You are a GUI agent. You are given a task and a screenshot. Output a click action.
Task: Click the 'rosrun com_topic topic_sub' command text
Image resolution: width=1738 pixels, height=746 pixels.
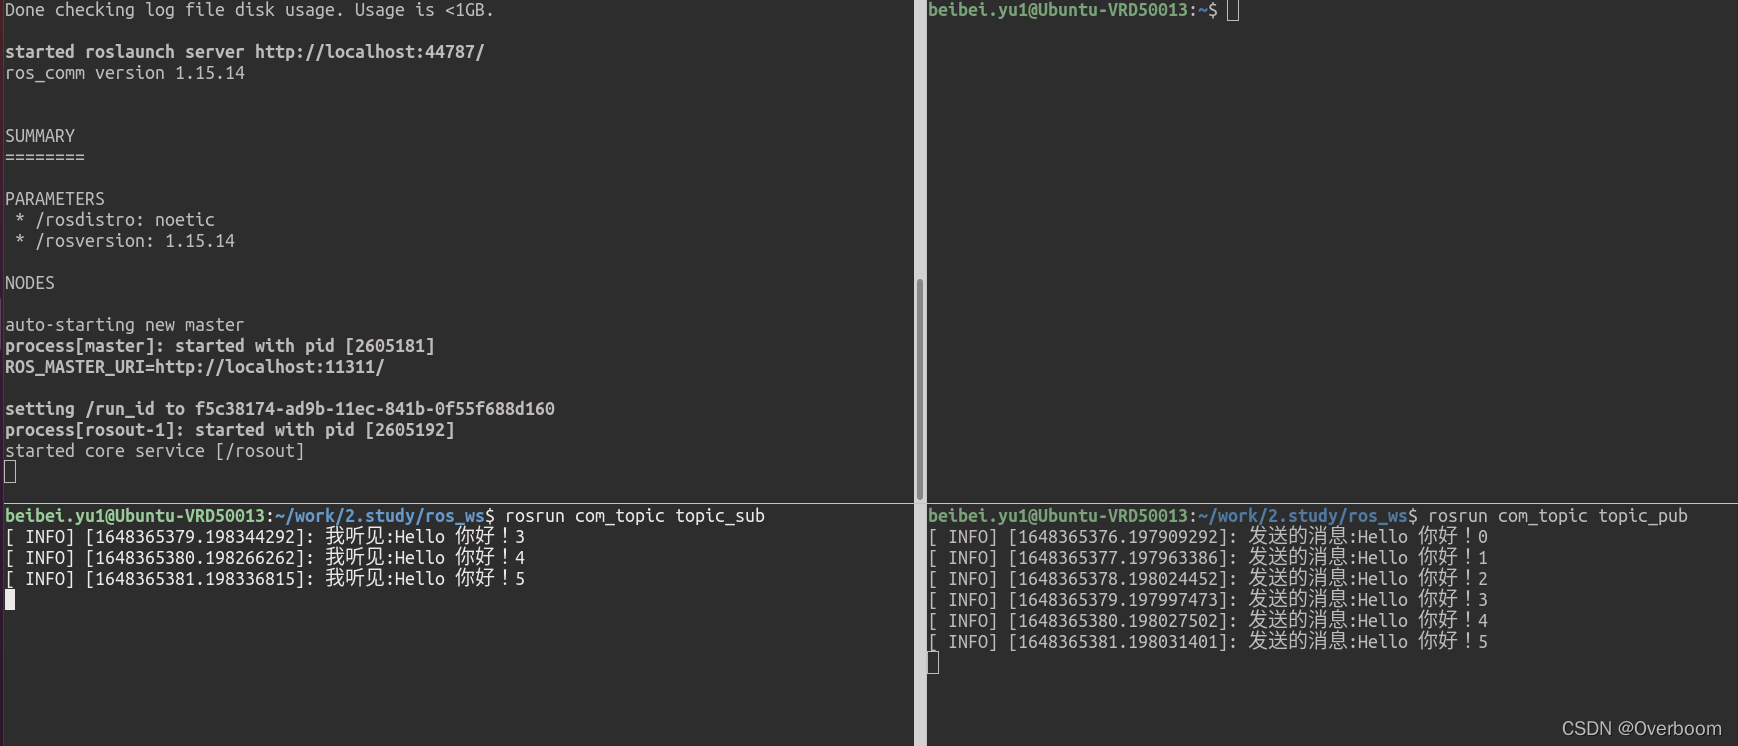point(634,516)
